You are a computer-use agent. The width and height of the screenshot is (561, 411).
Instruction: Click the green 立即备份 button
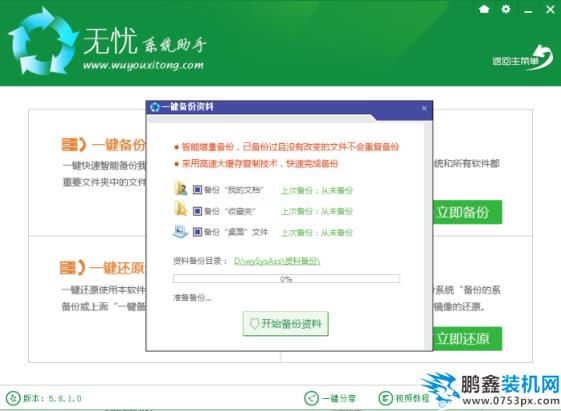[467, 212]
